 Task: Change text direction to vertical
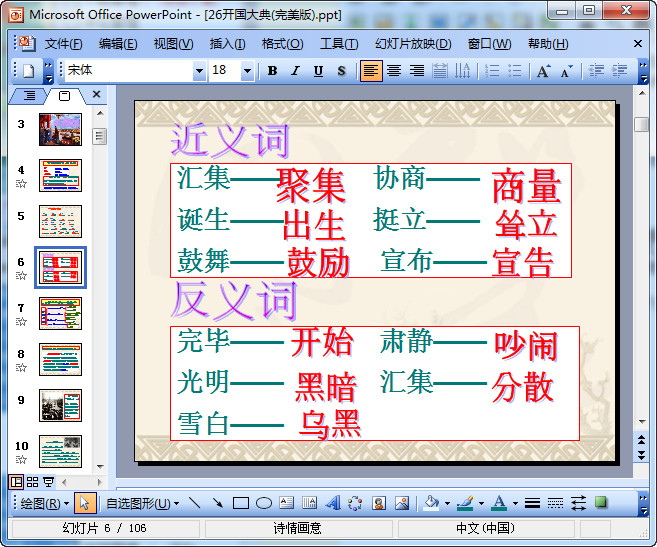pos(463,70)
